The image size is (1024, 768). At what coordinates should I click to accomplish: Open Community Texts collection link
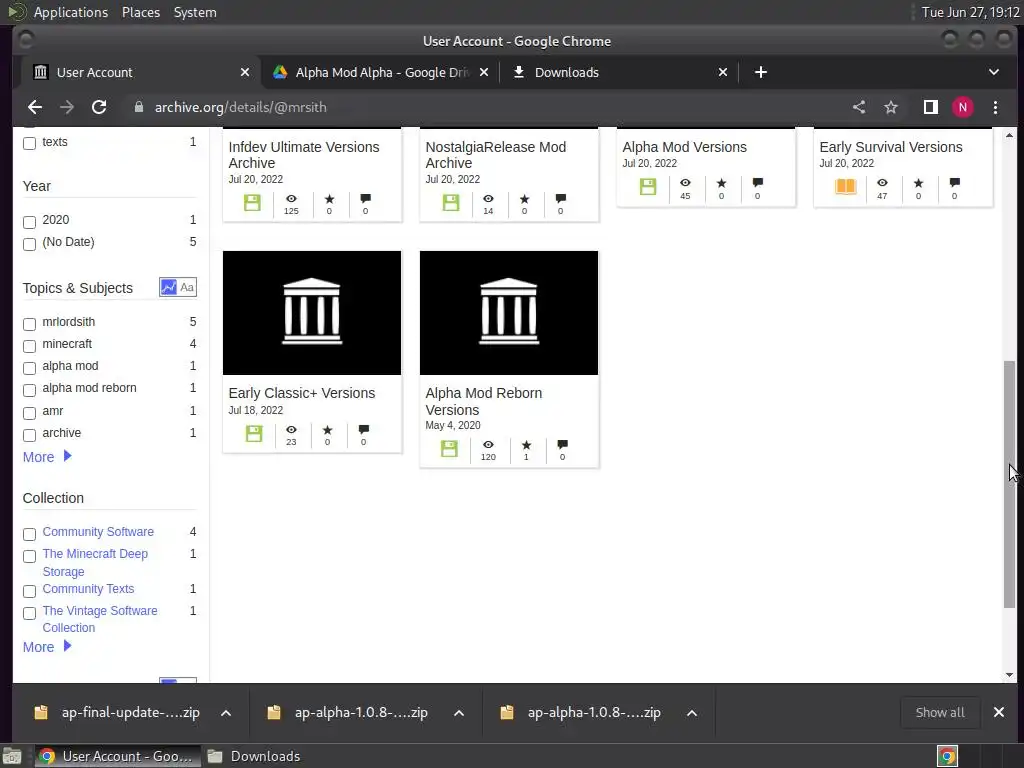pos(88,588)
